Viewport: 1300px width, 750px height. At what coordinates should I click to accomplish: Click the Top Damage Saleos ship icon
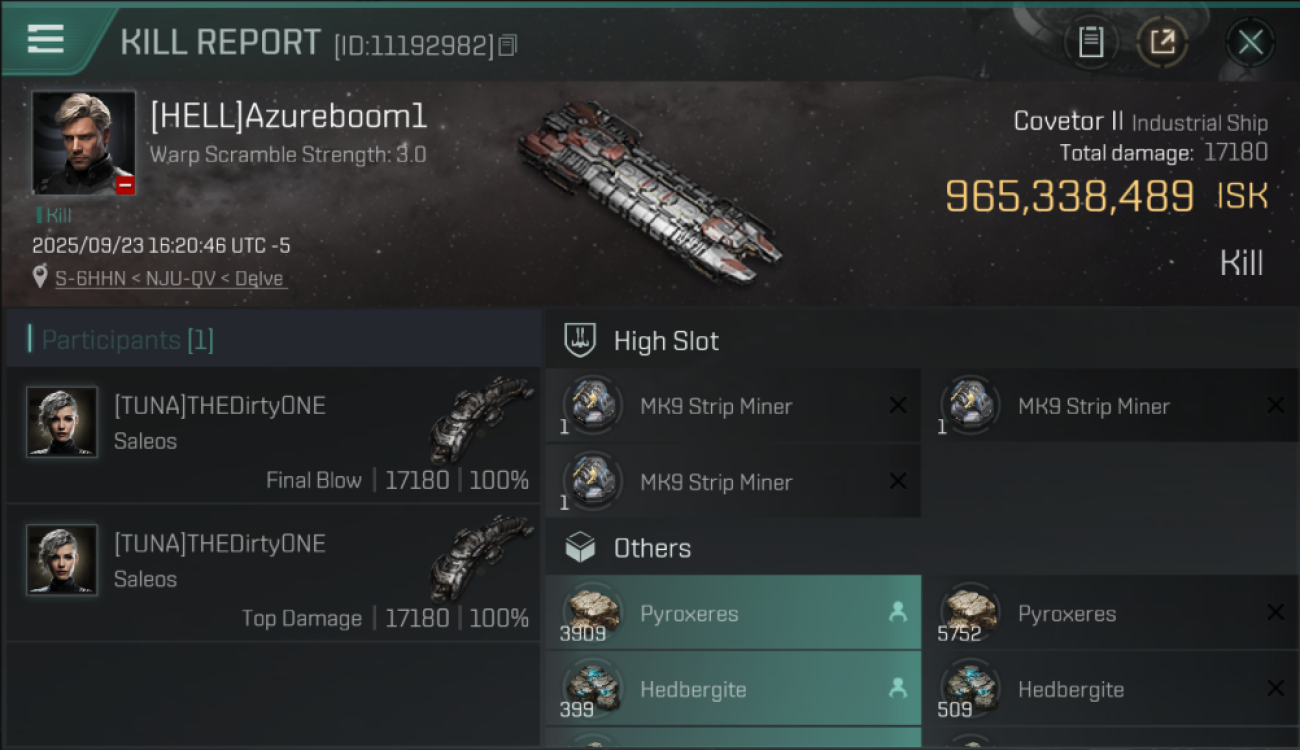tap(481, 558)
